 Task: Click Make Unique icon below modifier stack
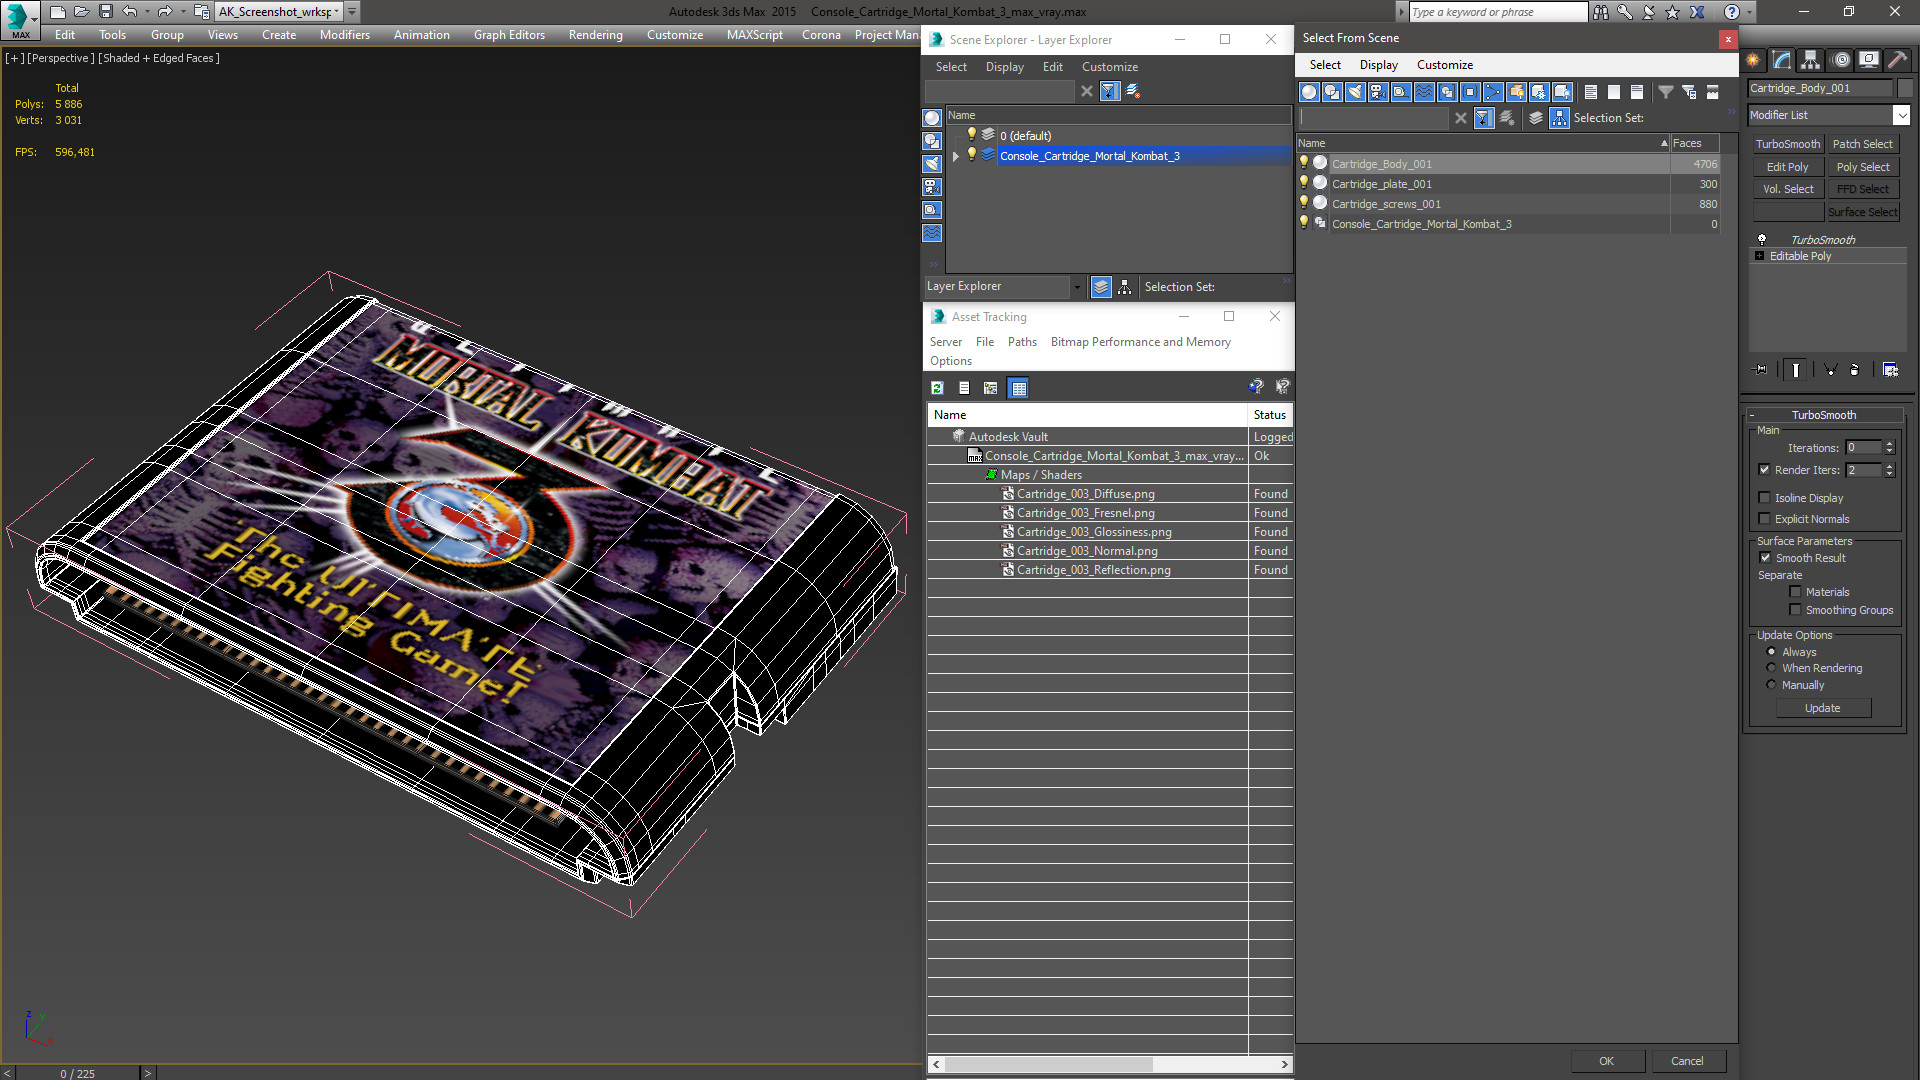(1831, 370)
